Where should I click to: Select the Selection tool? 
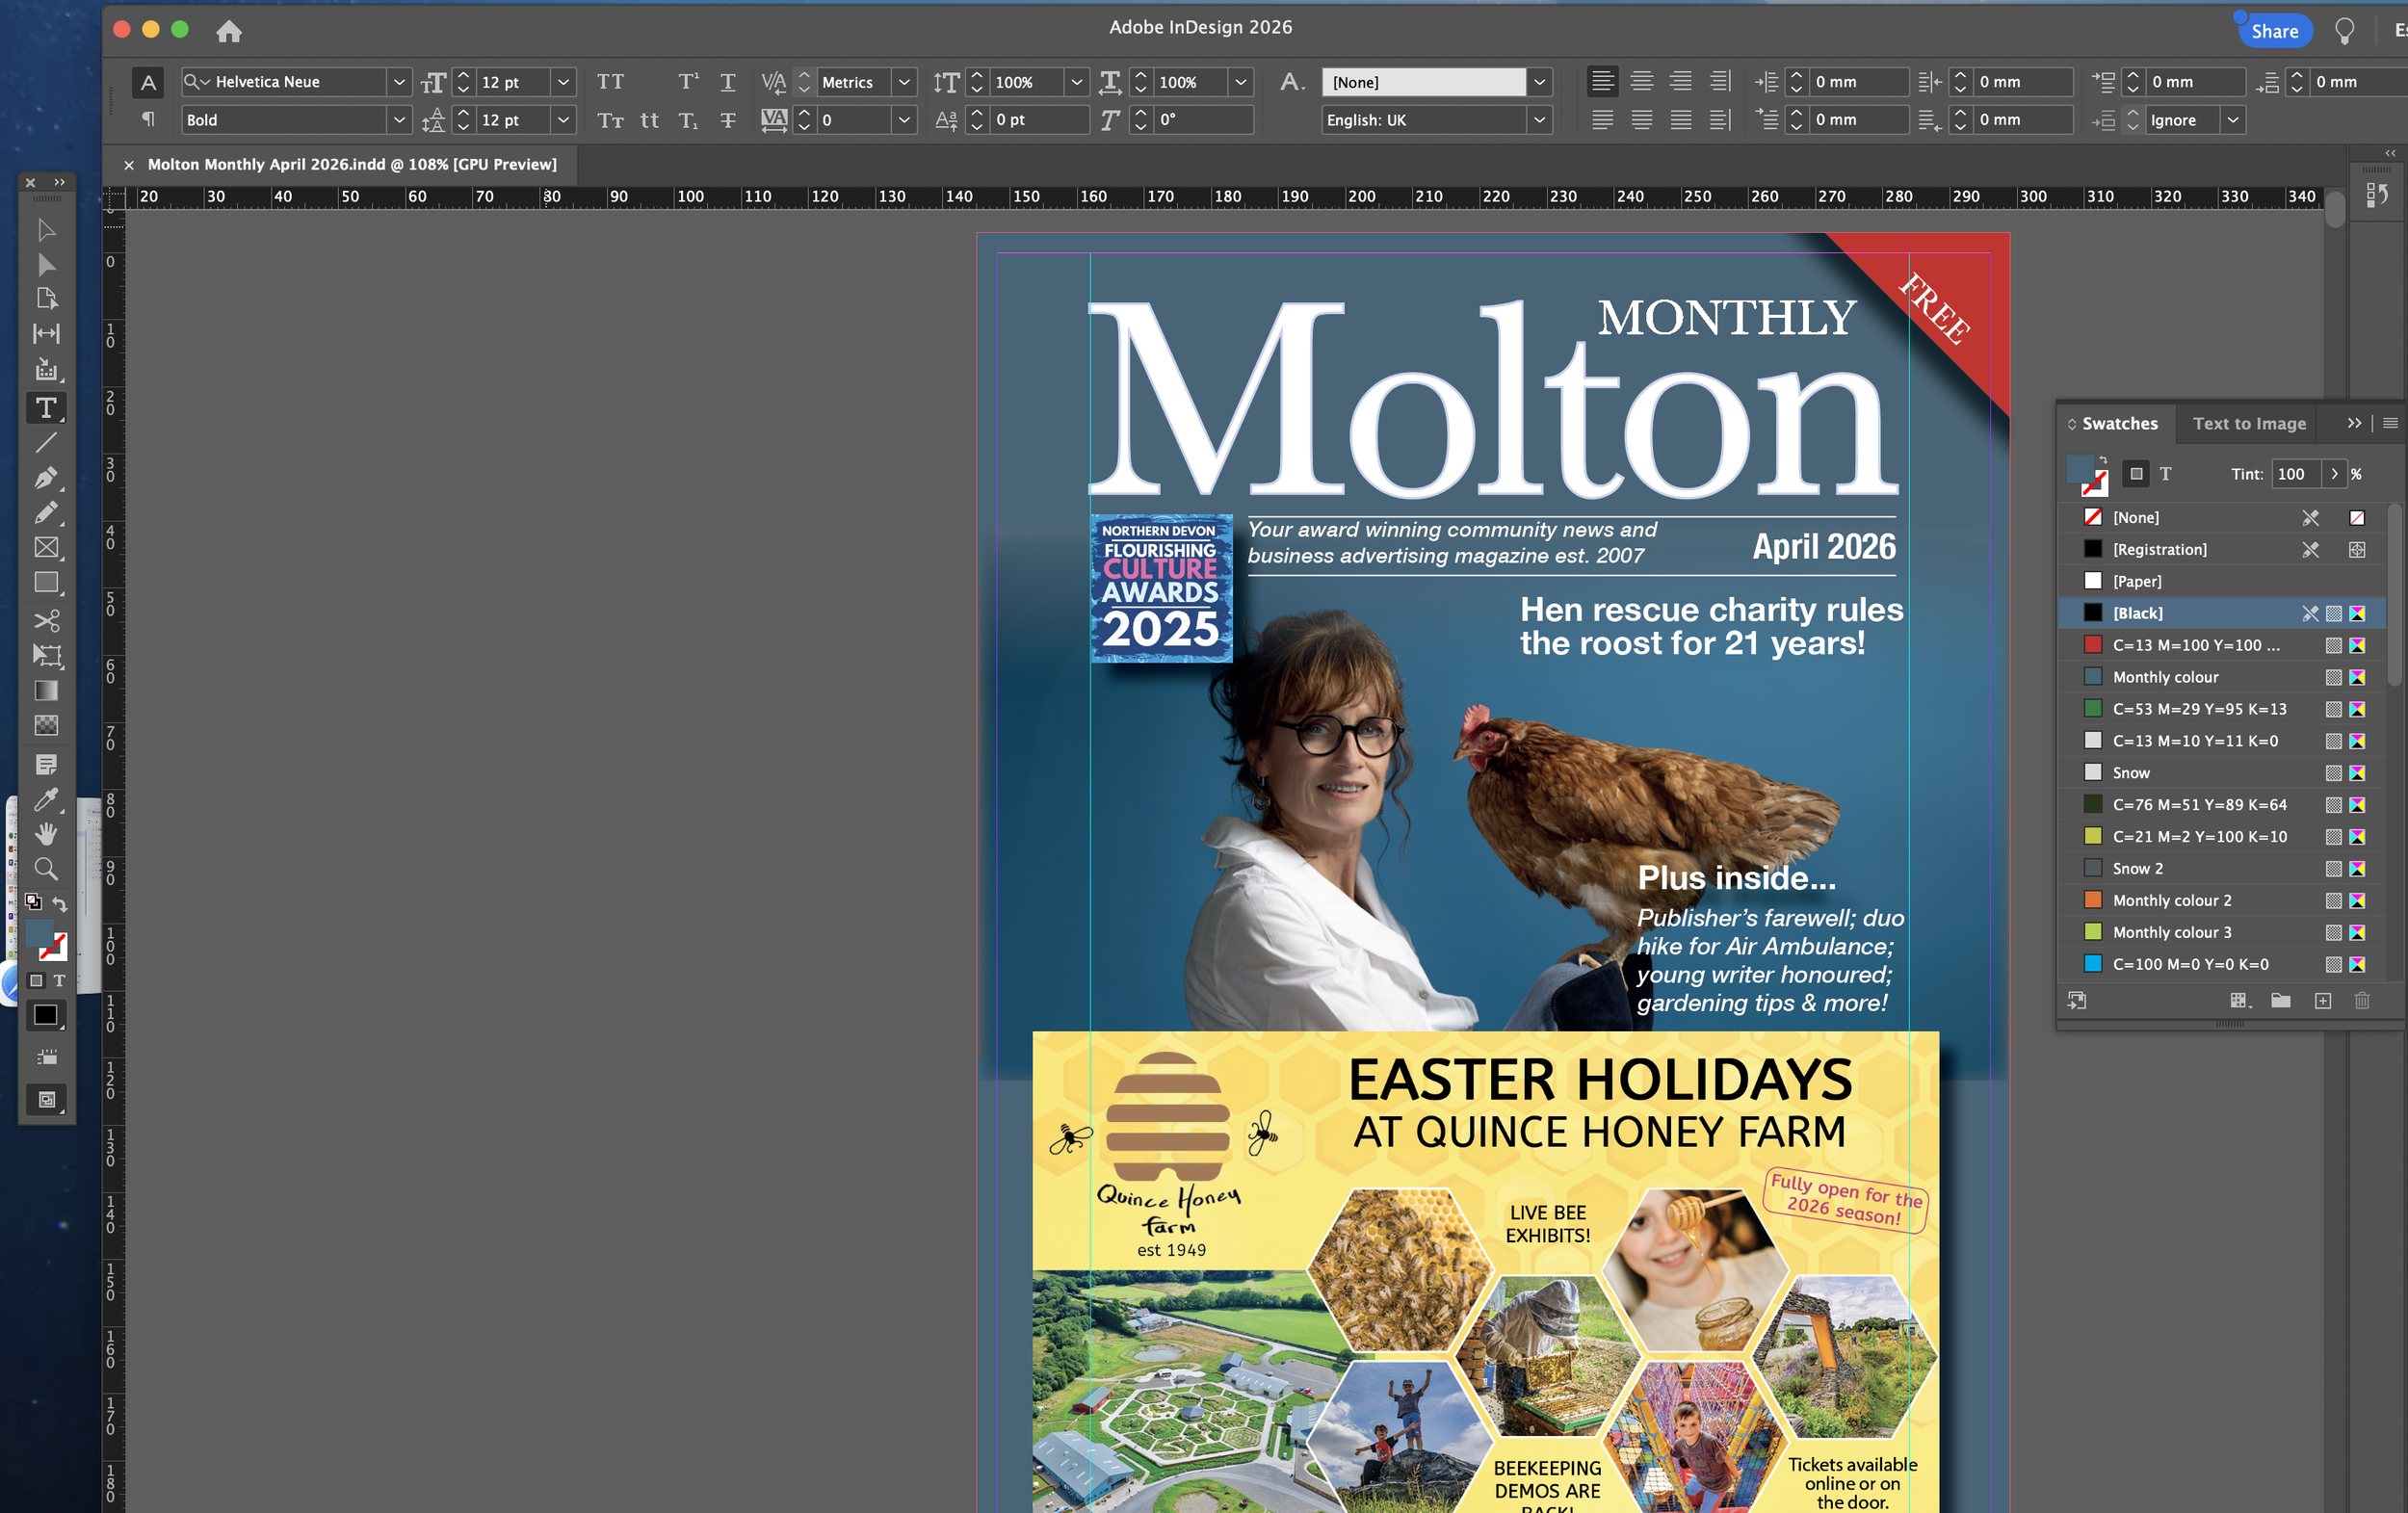click(x=46, y=231)
